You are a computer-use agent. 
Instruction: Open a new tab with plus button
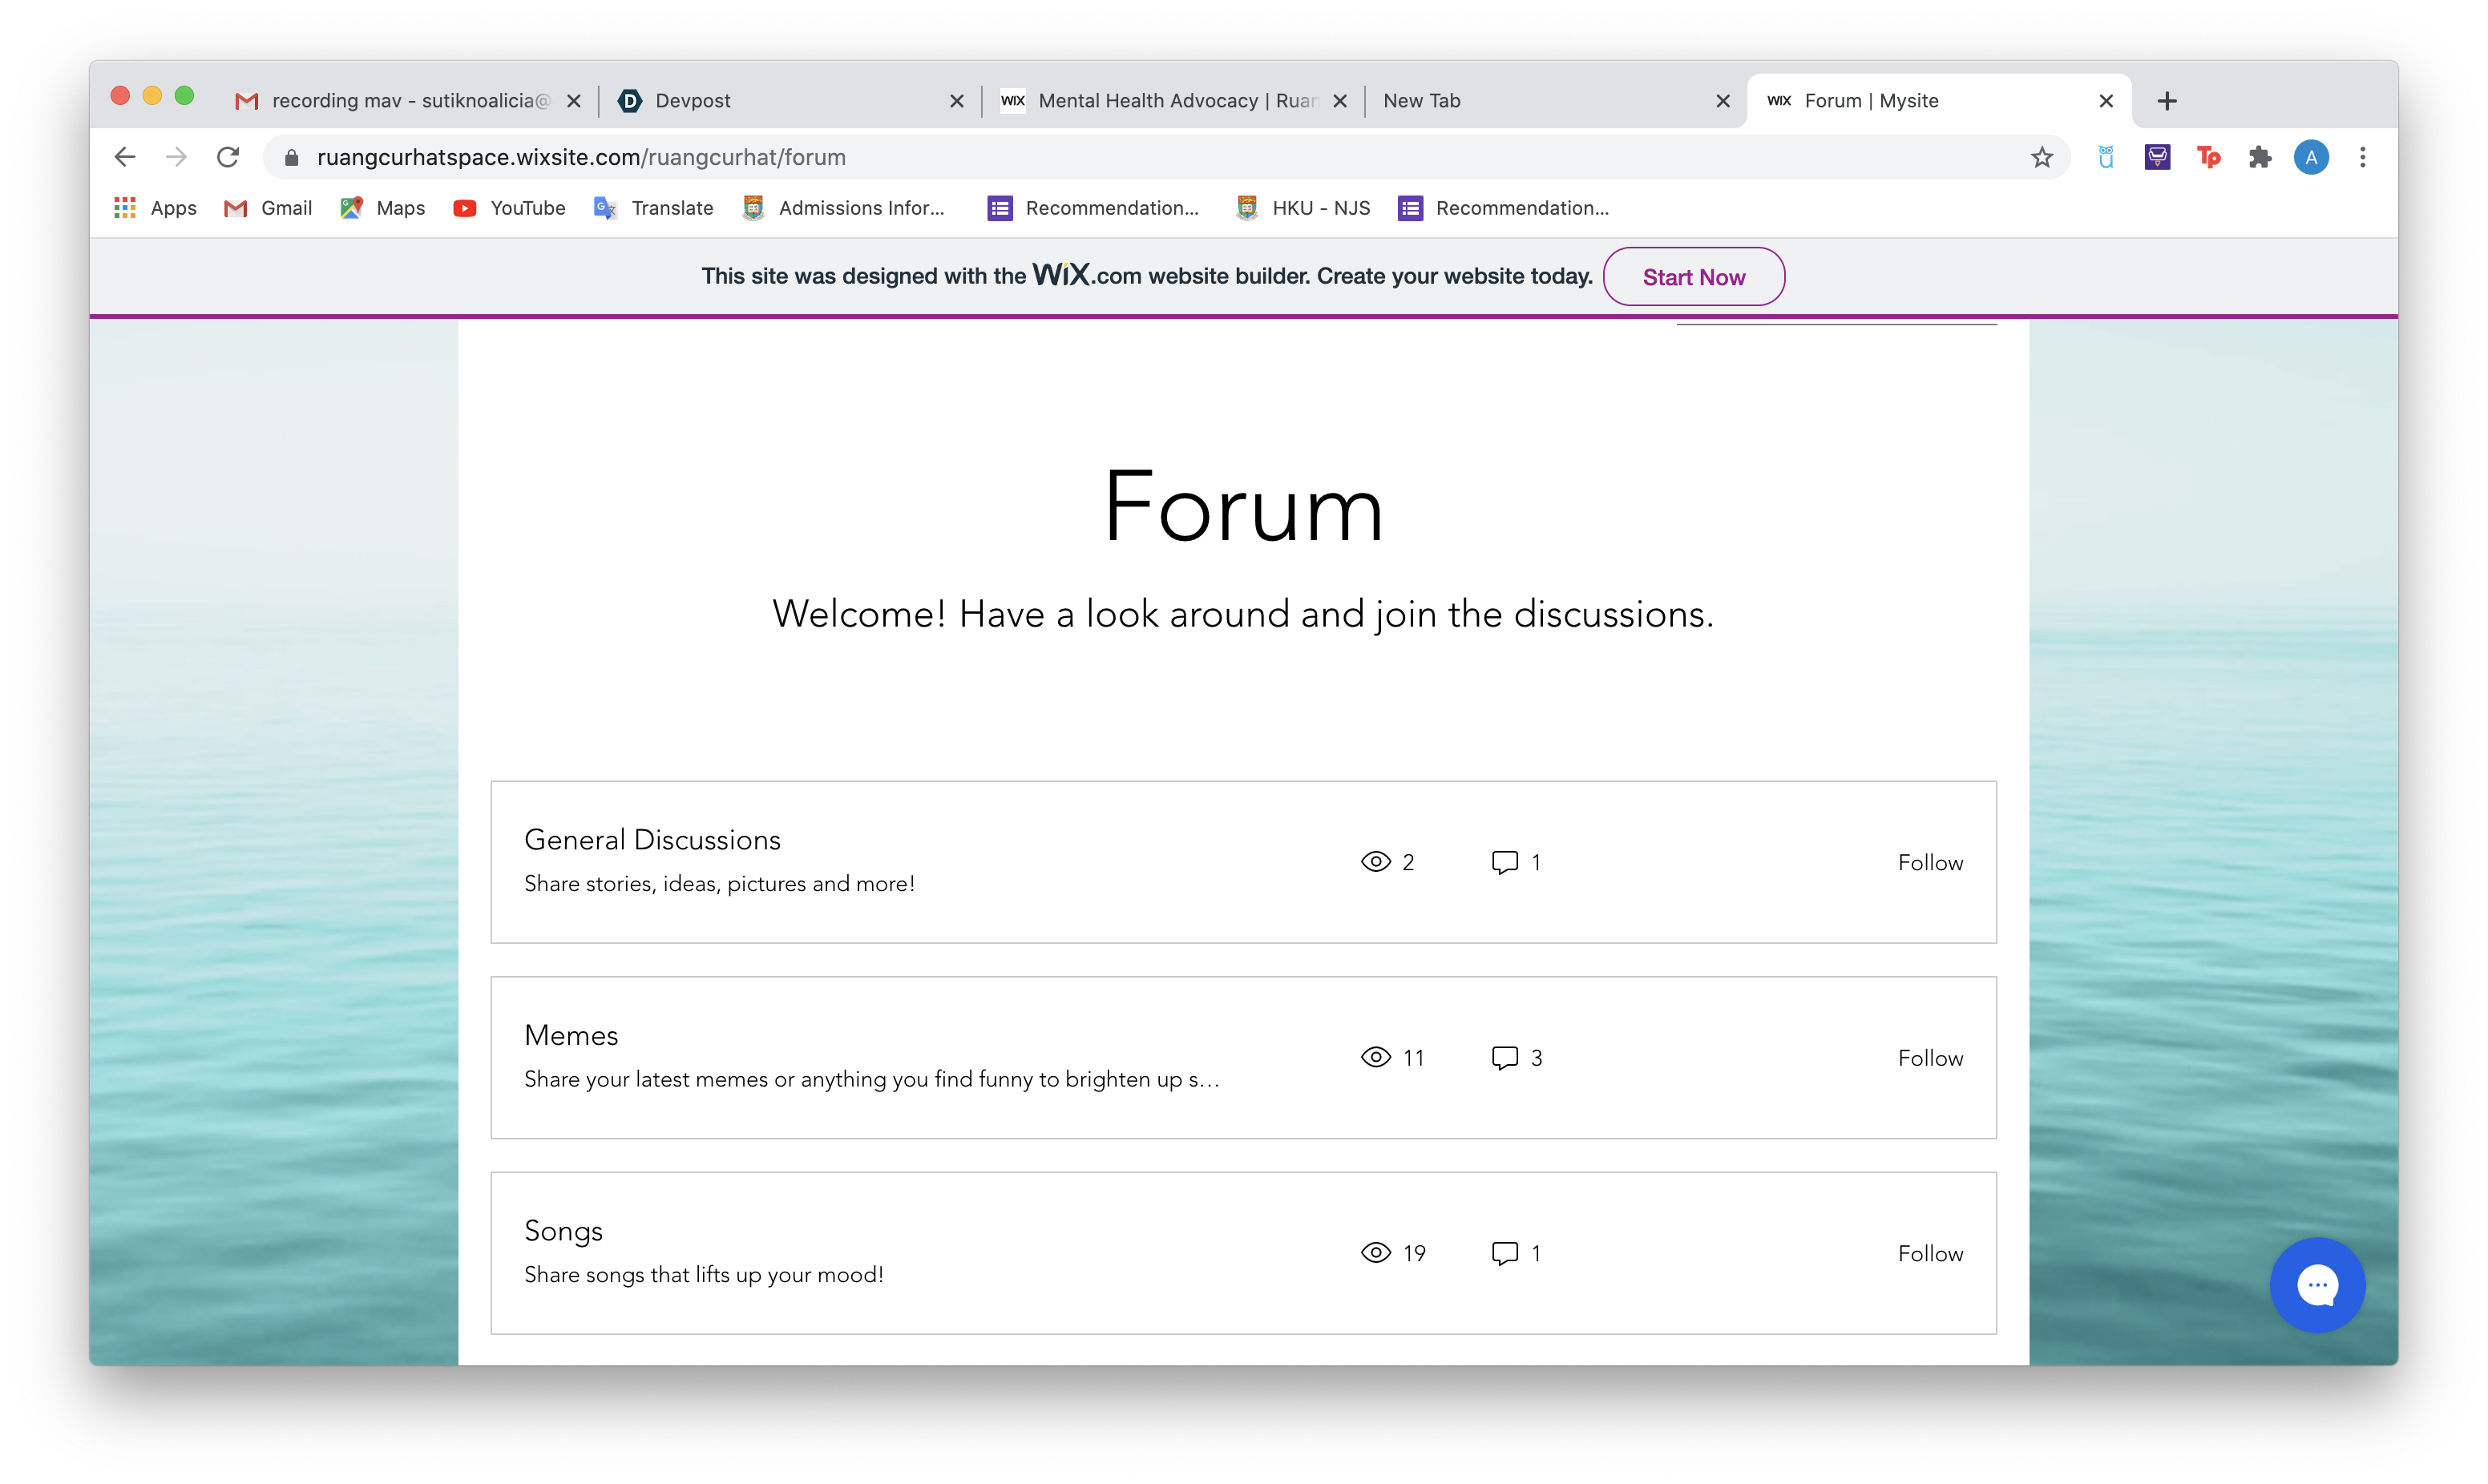[x=2166, y=101]
